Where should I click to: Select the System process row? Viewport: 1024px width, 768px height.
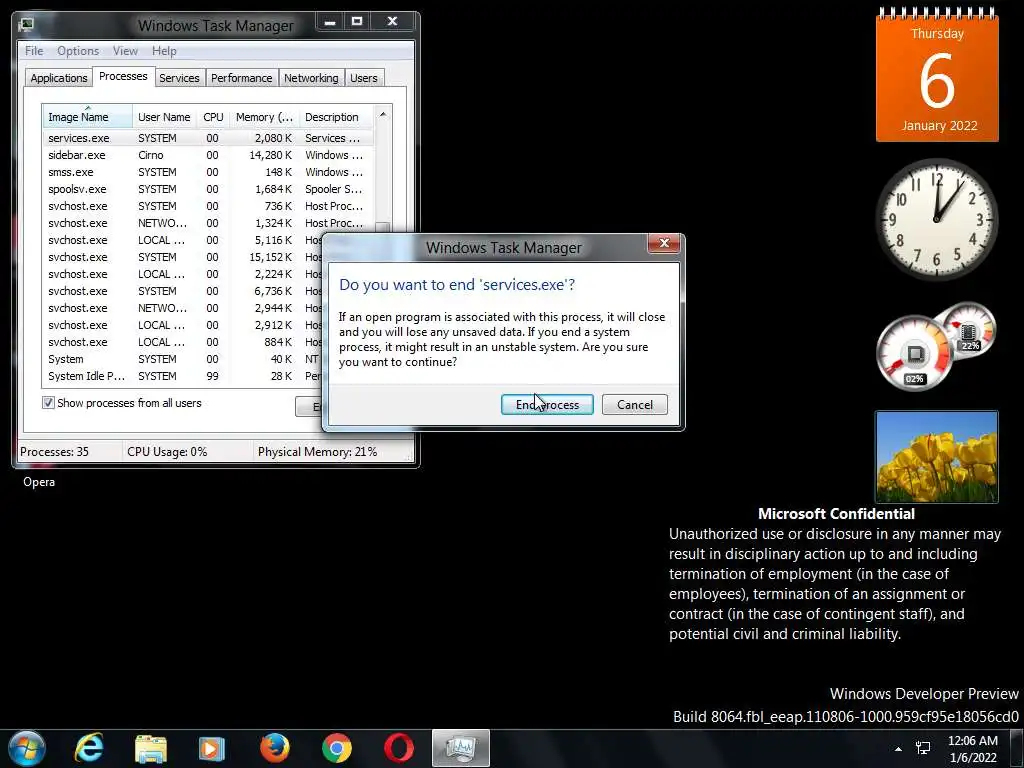pyautogui.click(x=183, y=359)
